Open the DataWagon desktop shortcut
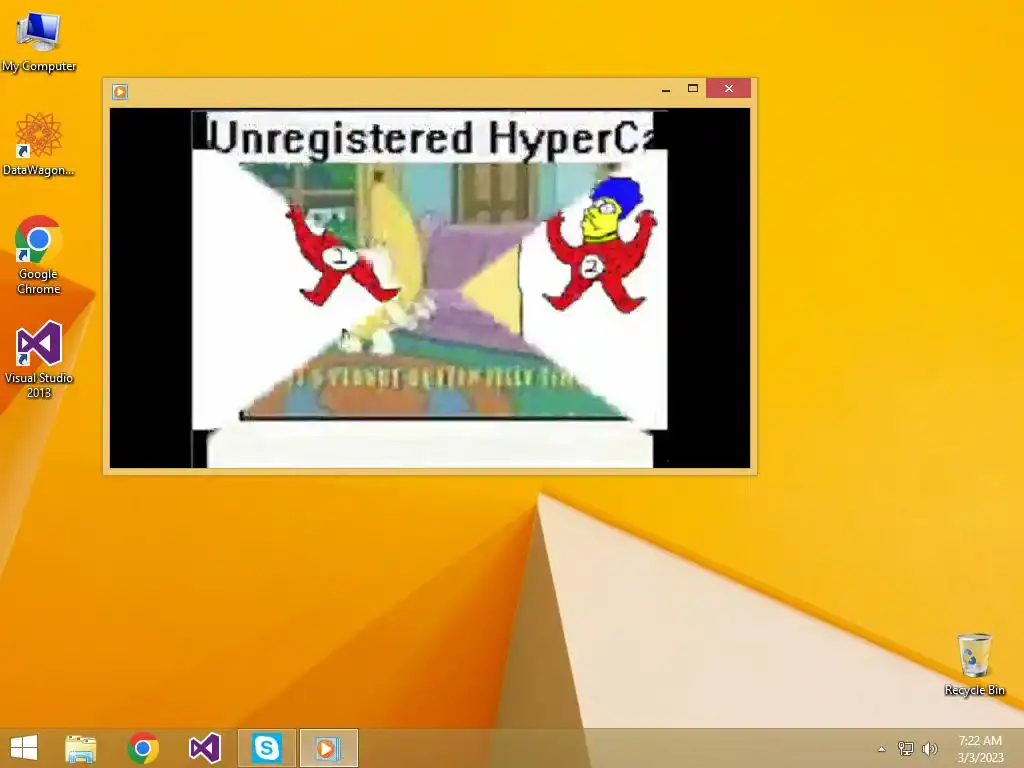The width and height of the screenshot is (1024, 768). [39, 144]
